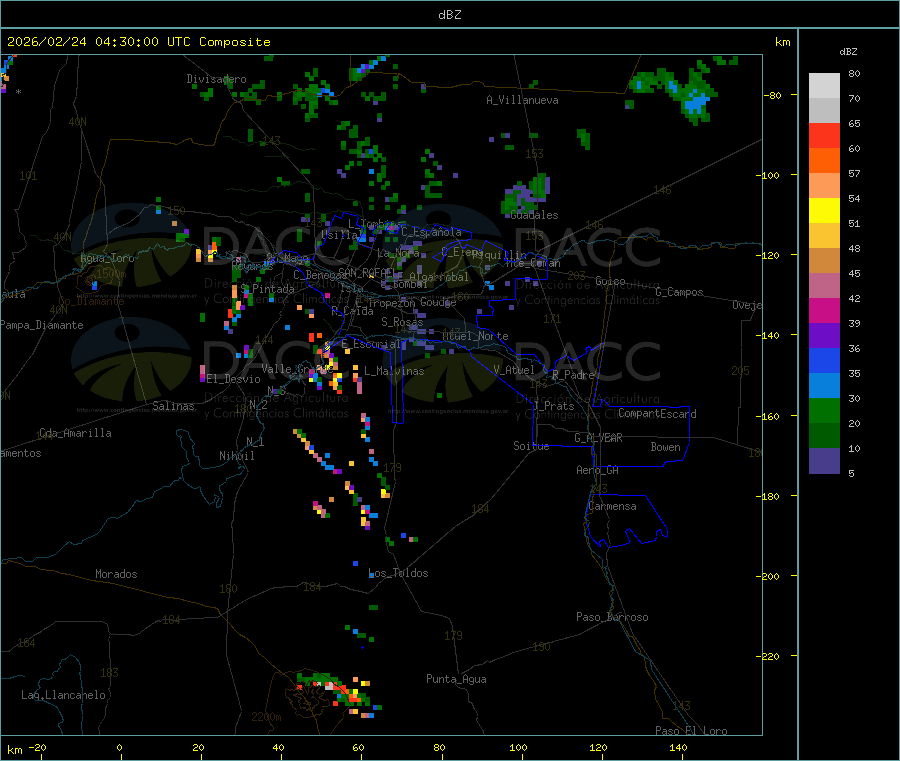Click the 'Morados' place label
This screenshot has width=900, height=761.
point(116,574)
